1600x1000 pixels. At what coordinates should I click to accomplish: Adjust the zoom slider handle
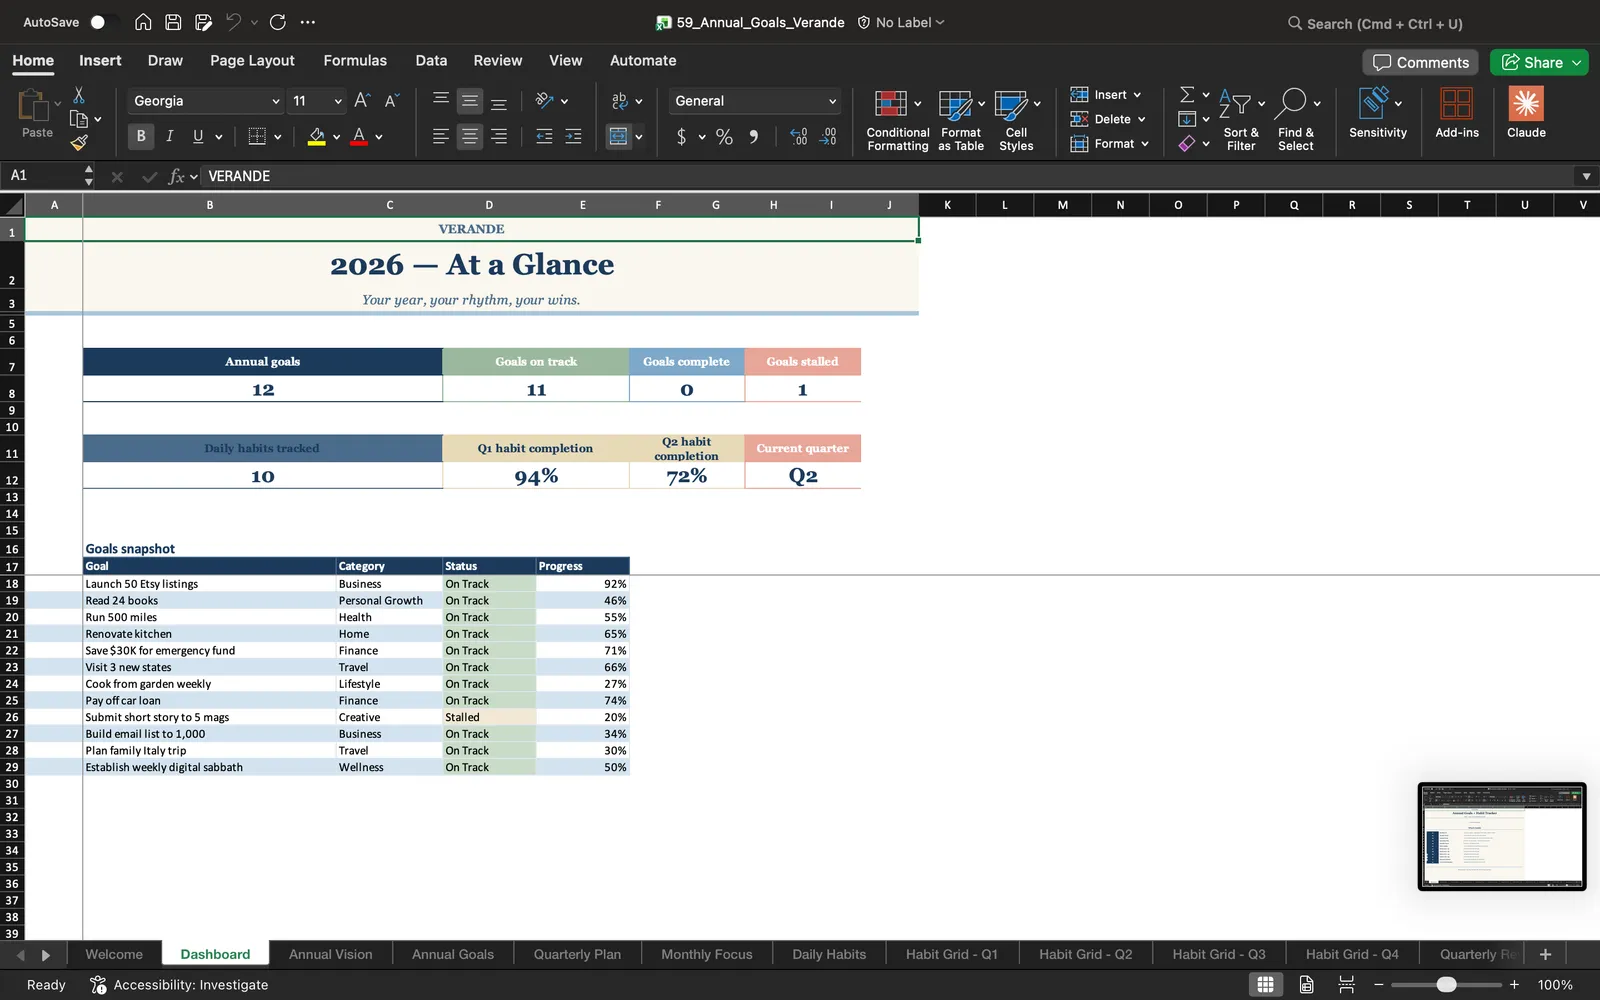tap(1446, 985)
